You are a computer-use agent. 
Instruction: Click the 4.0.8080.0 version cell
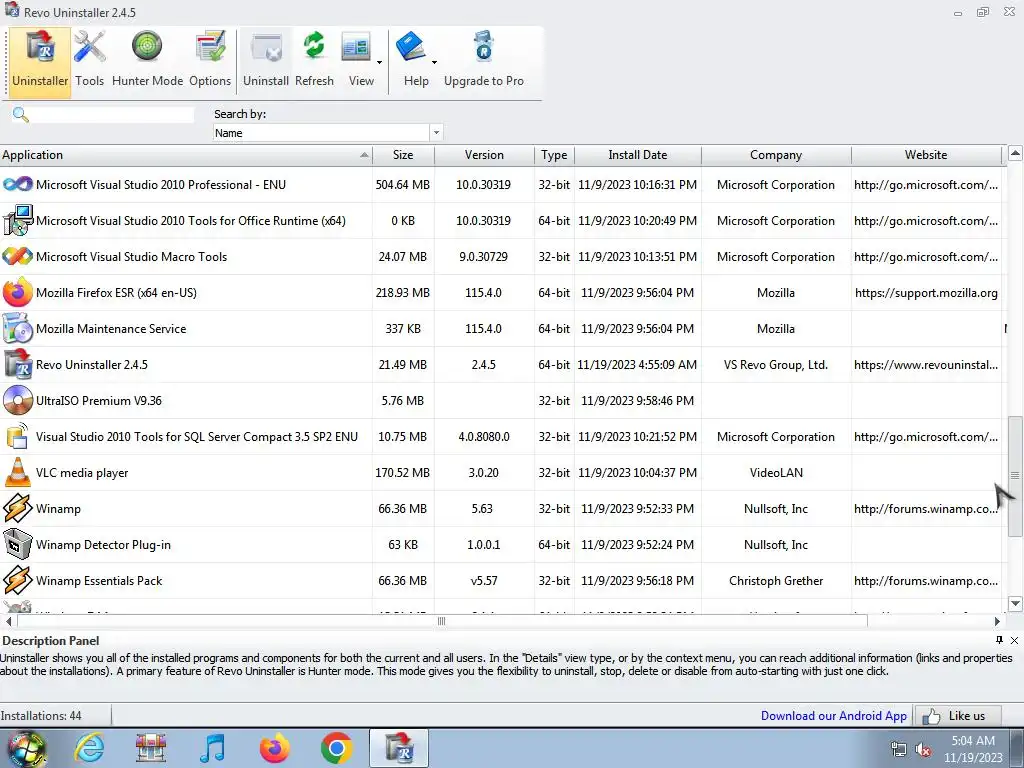484,436
